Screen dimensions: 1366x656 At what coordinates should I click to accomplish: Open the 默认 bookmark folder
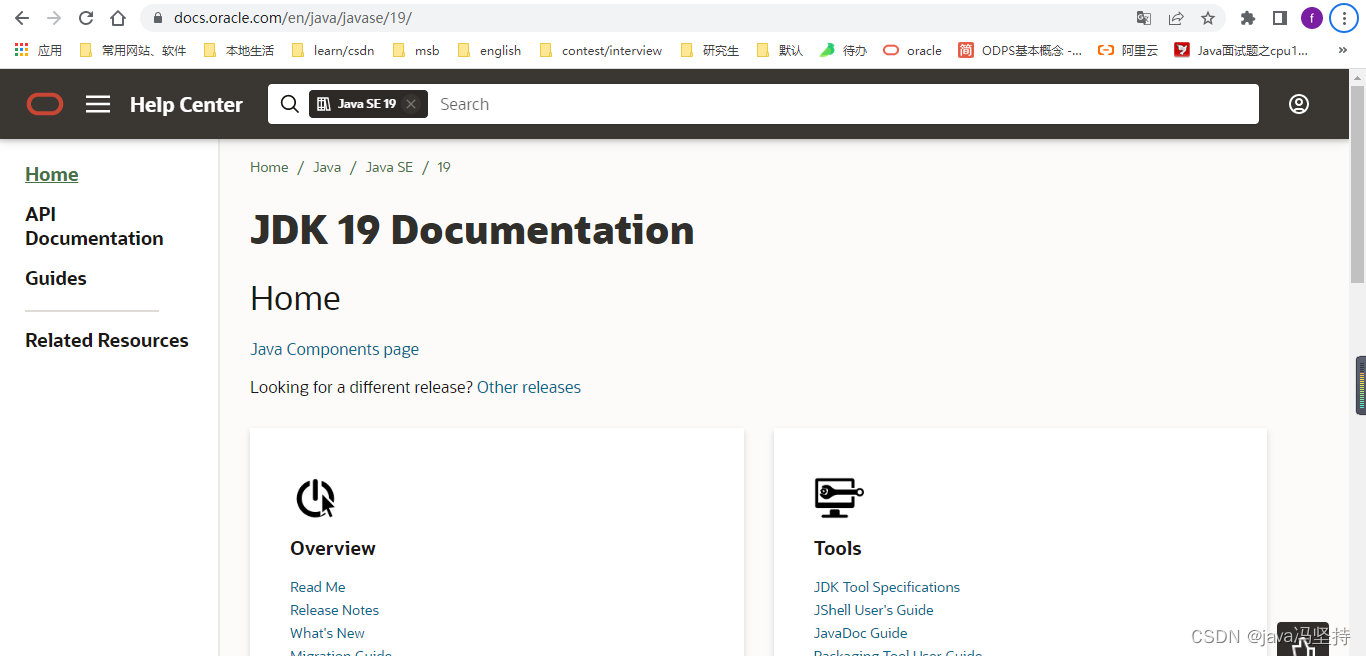point(779,50)
